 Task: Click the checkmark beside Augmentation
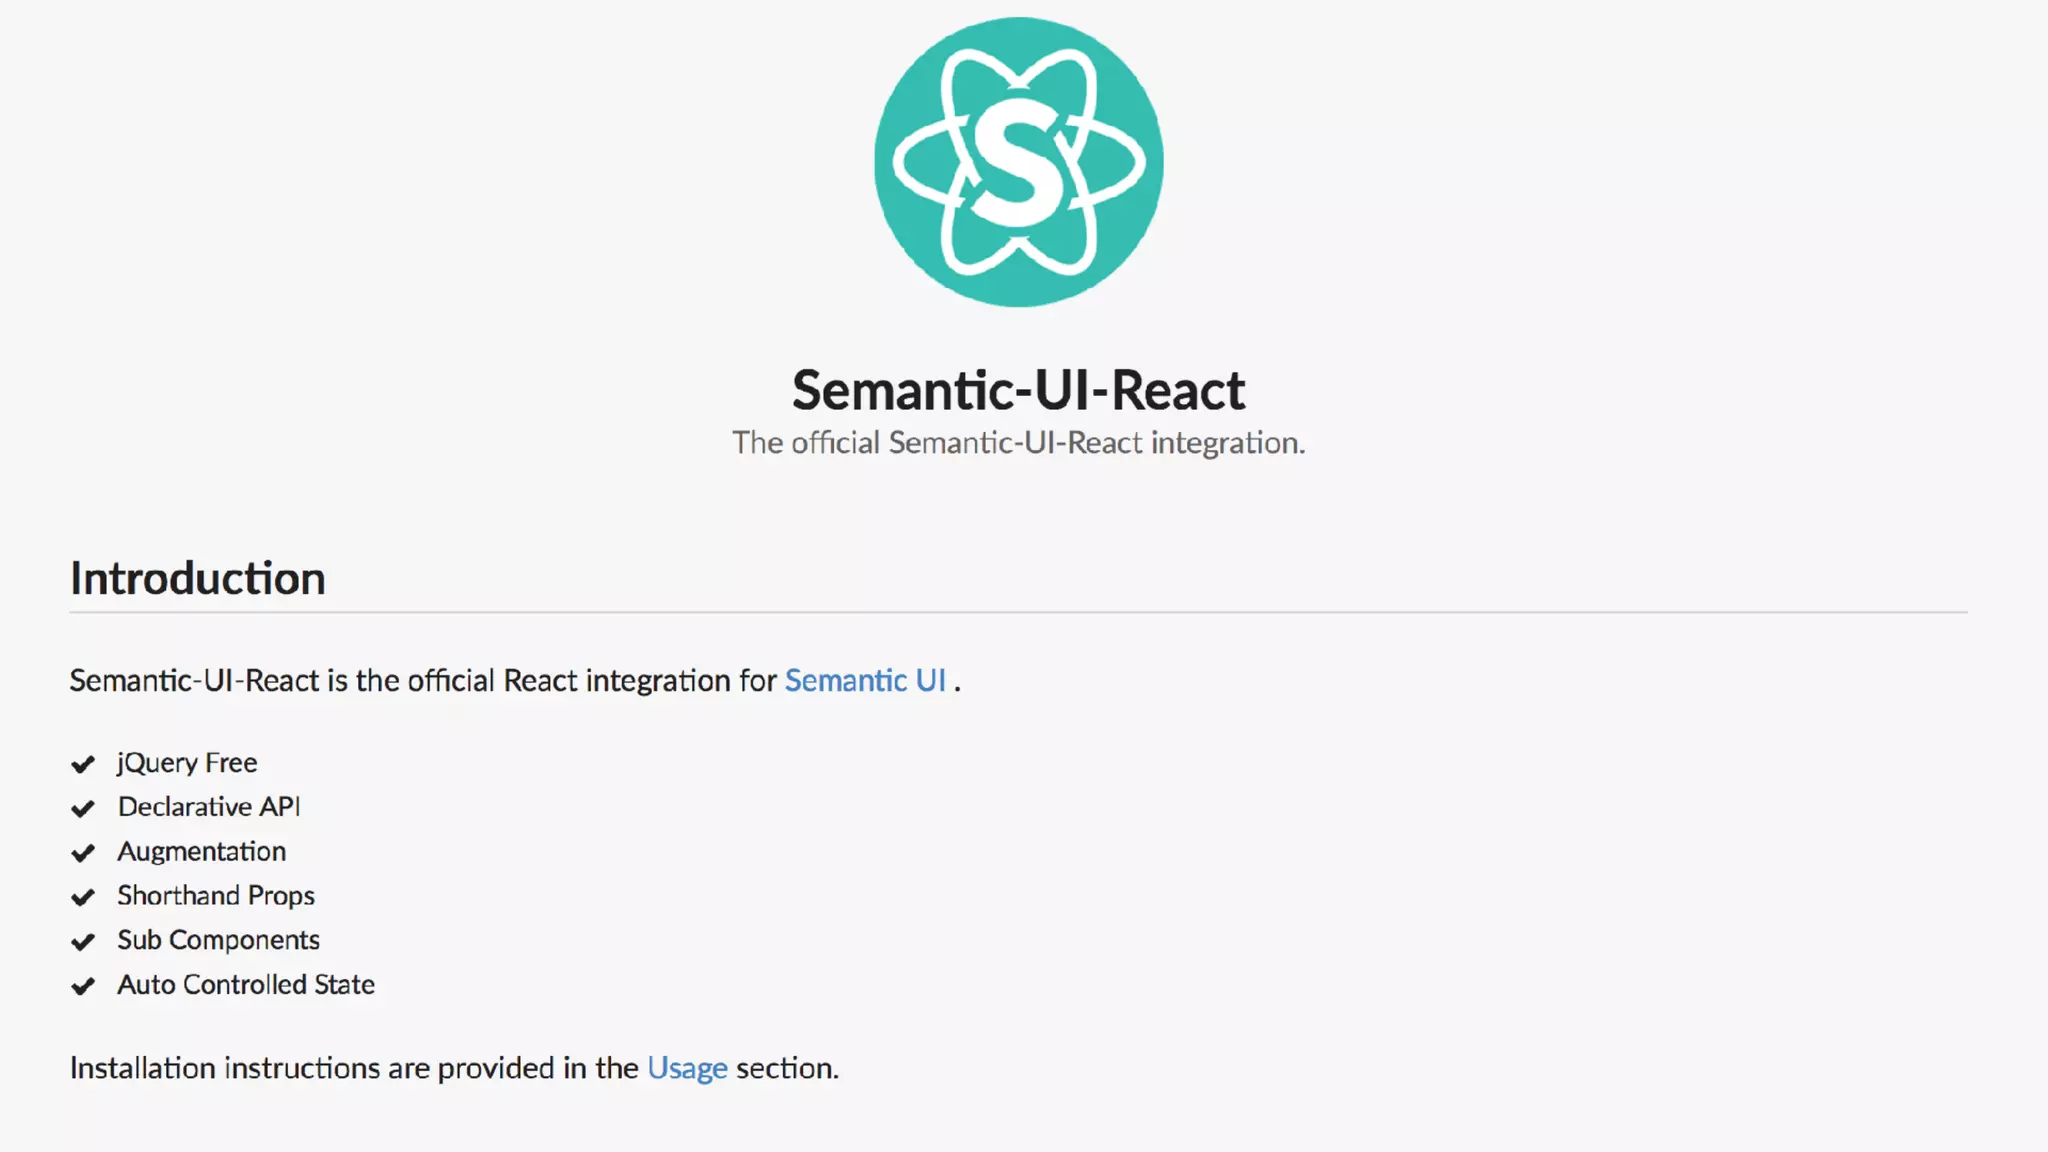(83, 853)
